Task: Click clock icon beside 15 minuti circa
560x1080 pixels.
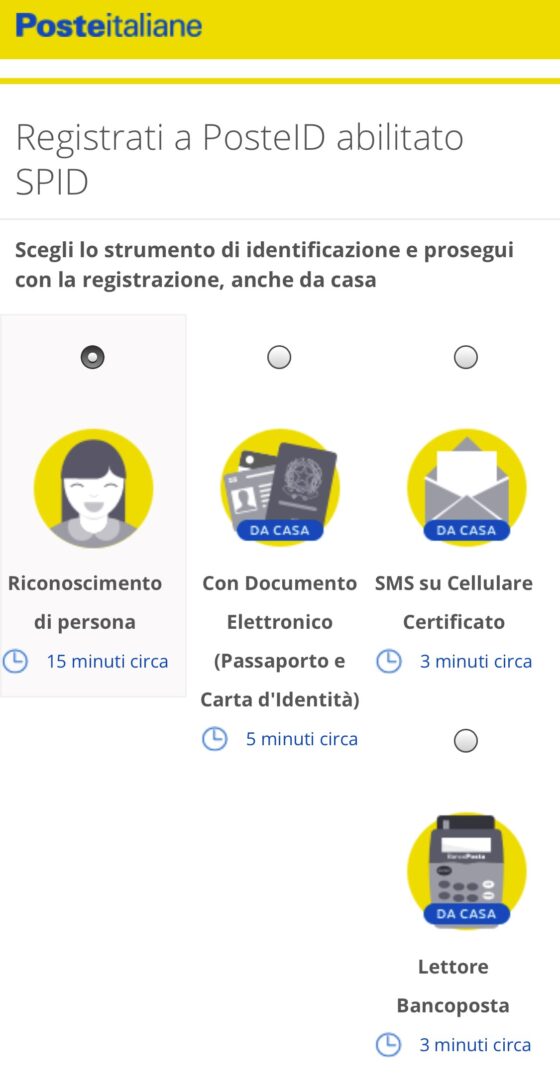Action: (x=15, y=661)
